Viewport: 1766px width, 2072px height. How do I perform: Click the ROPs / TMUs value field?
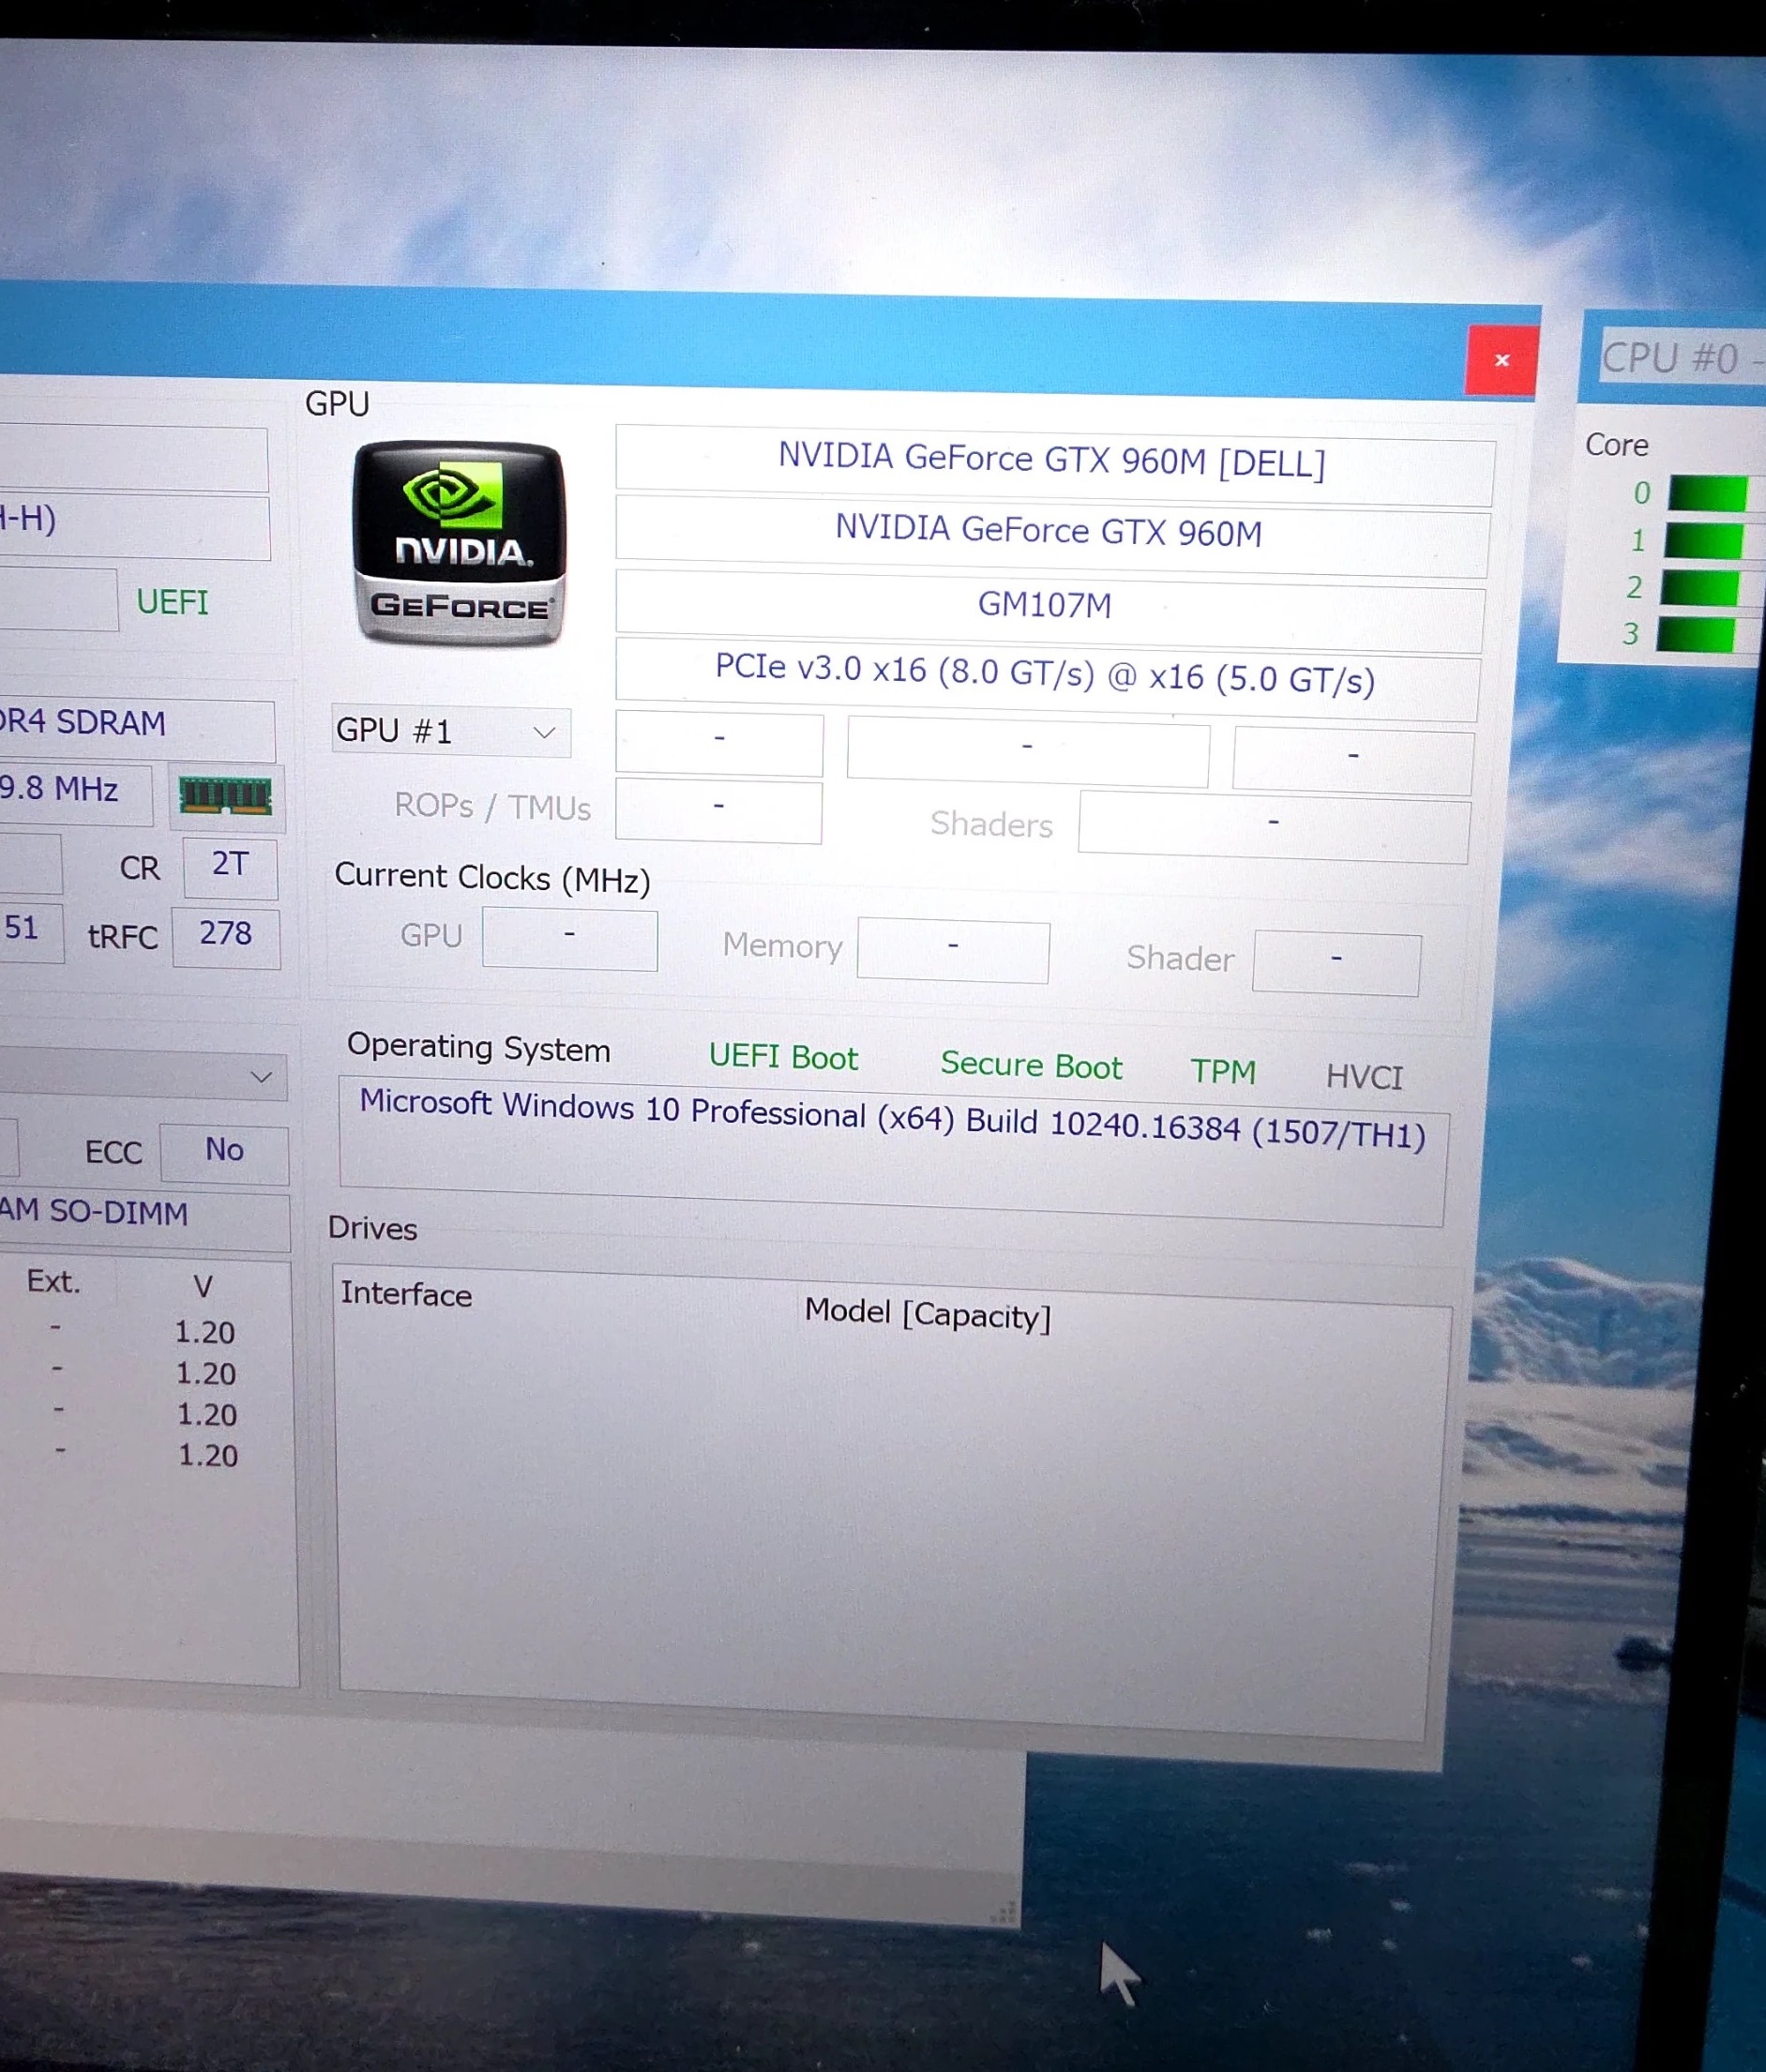click(719, 810)
